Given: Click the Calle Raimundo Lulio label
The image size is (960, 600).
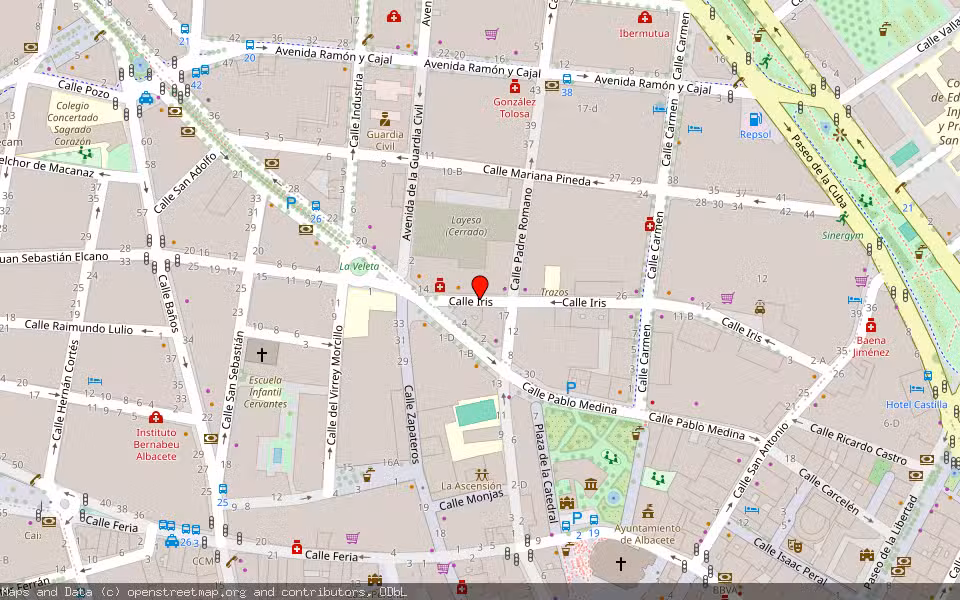Looking at the screenshot, I should point(79,327).
